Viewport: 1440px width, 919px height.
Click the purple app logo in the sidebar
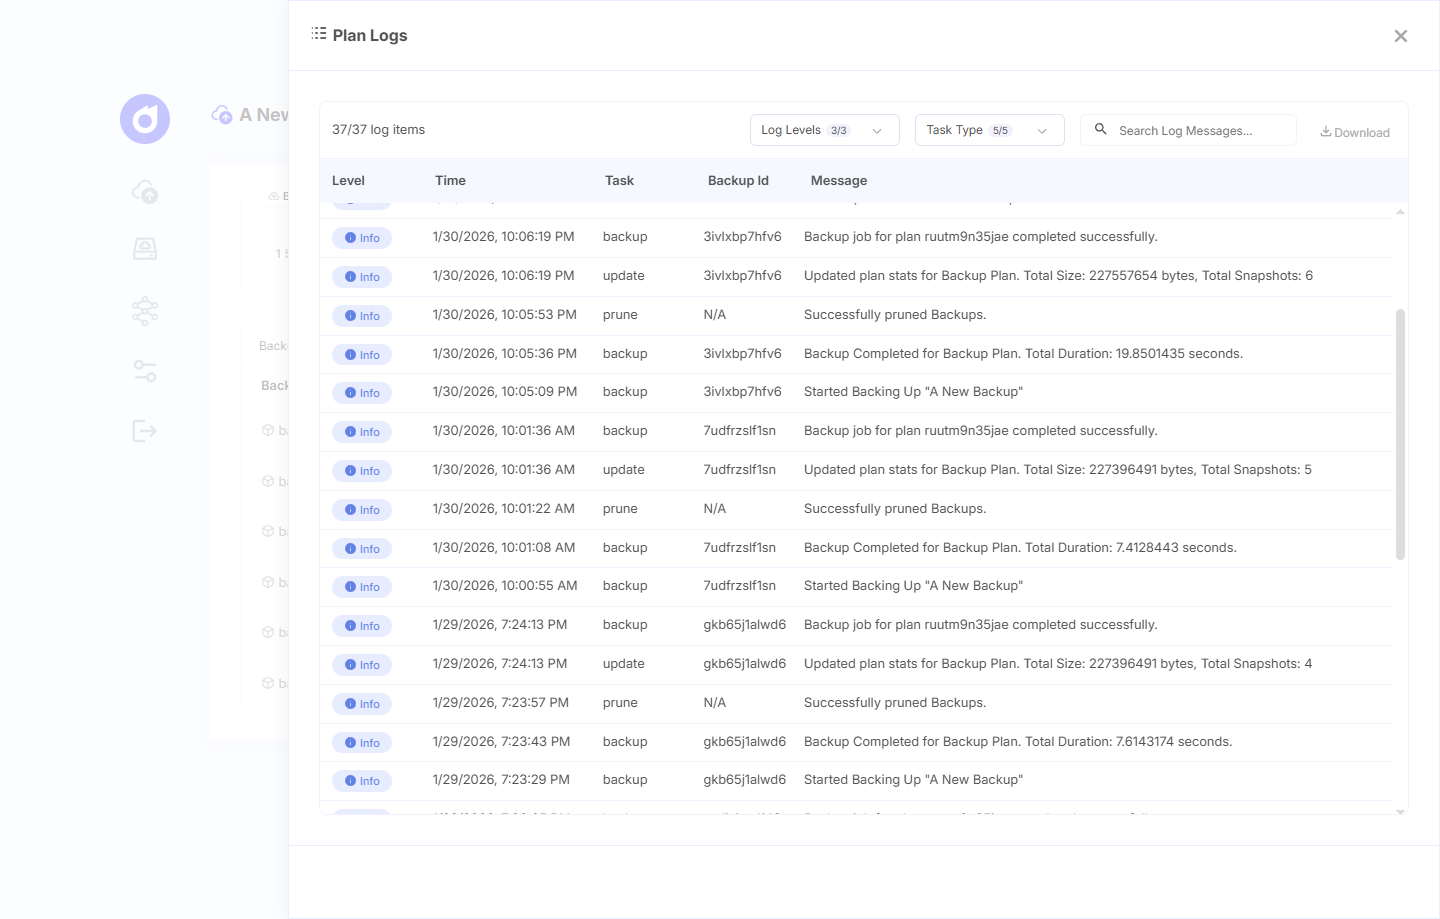coord(145,119)
